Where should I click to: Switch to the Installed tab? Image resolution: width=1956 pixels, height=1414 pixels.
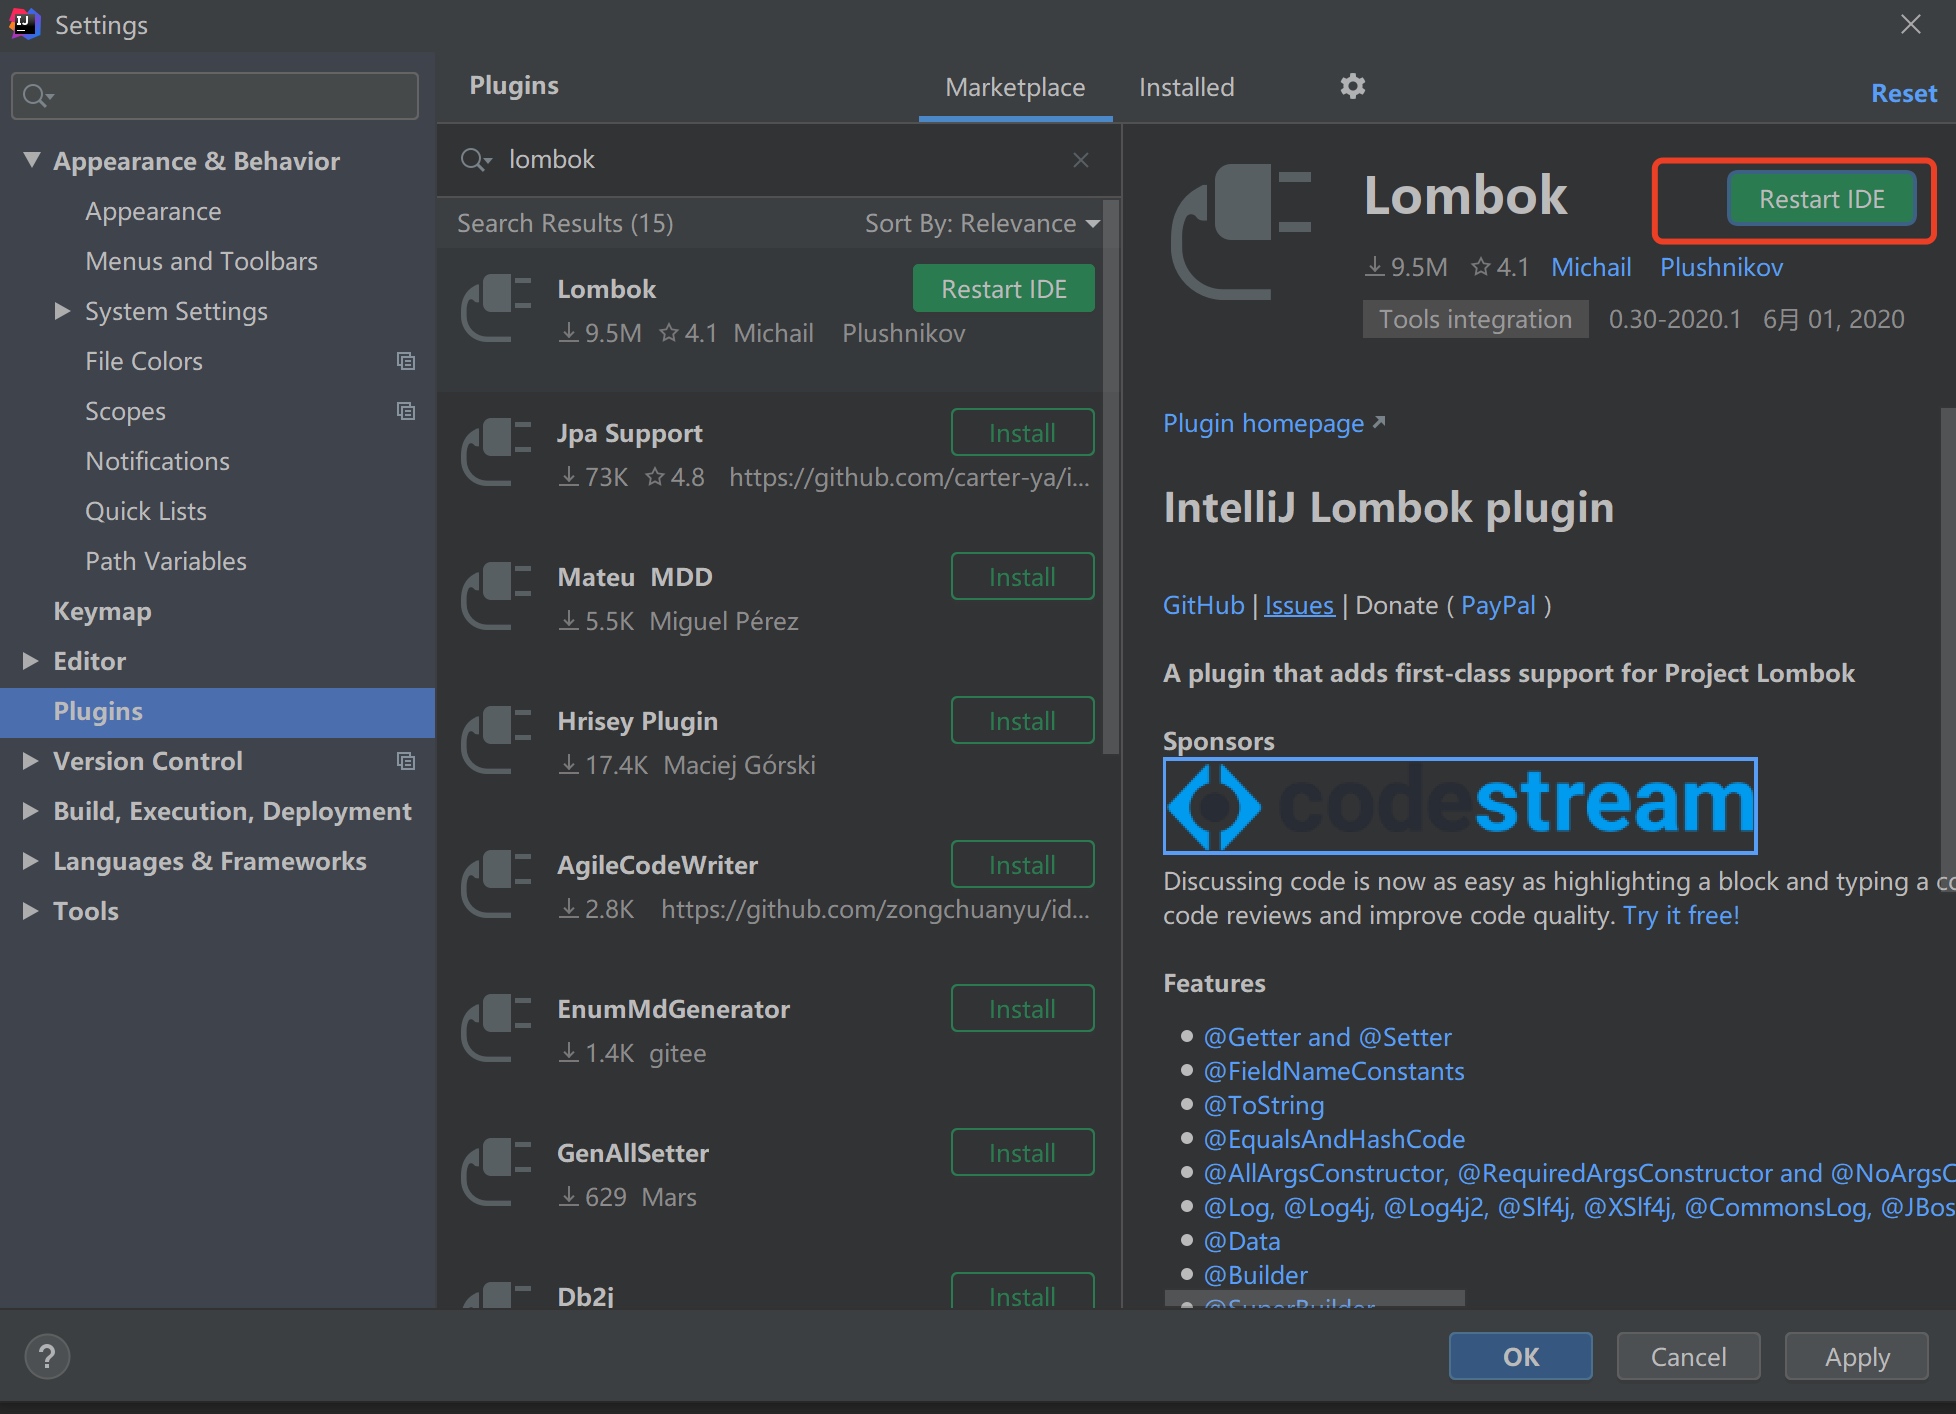1187,88
